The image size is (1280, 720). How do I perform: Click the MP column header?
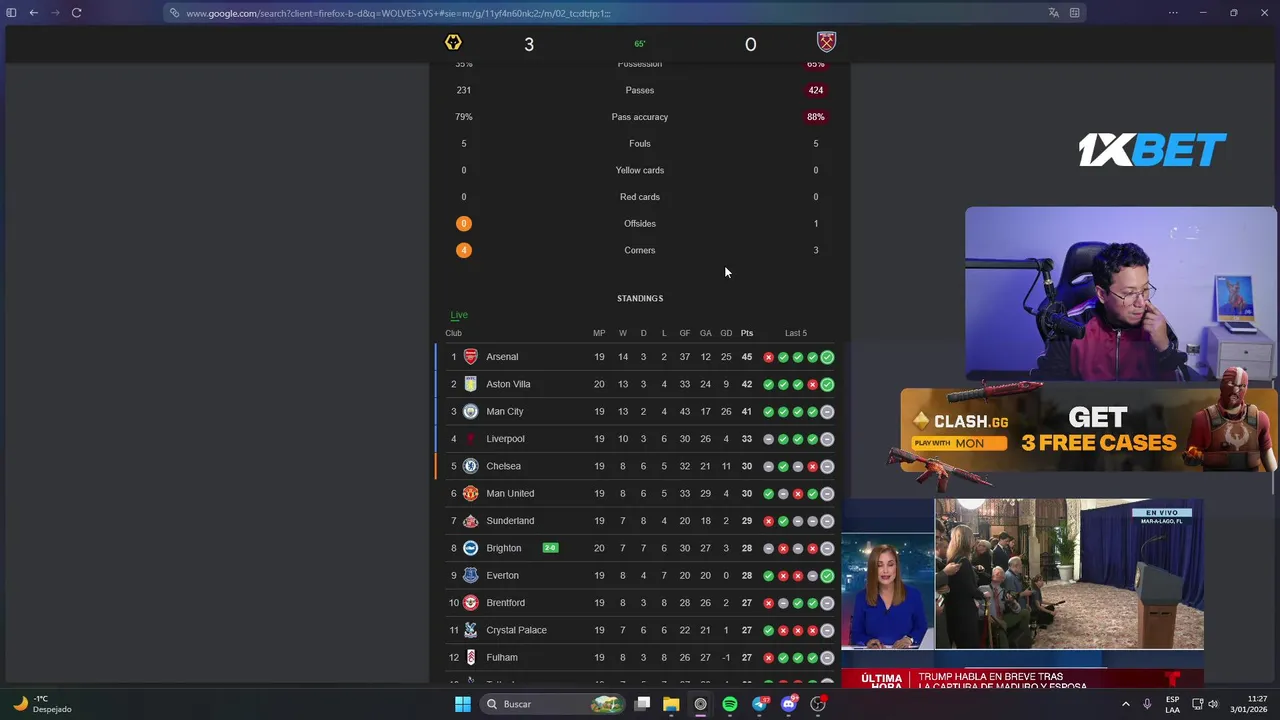coord(599,333)
